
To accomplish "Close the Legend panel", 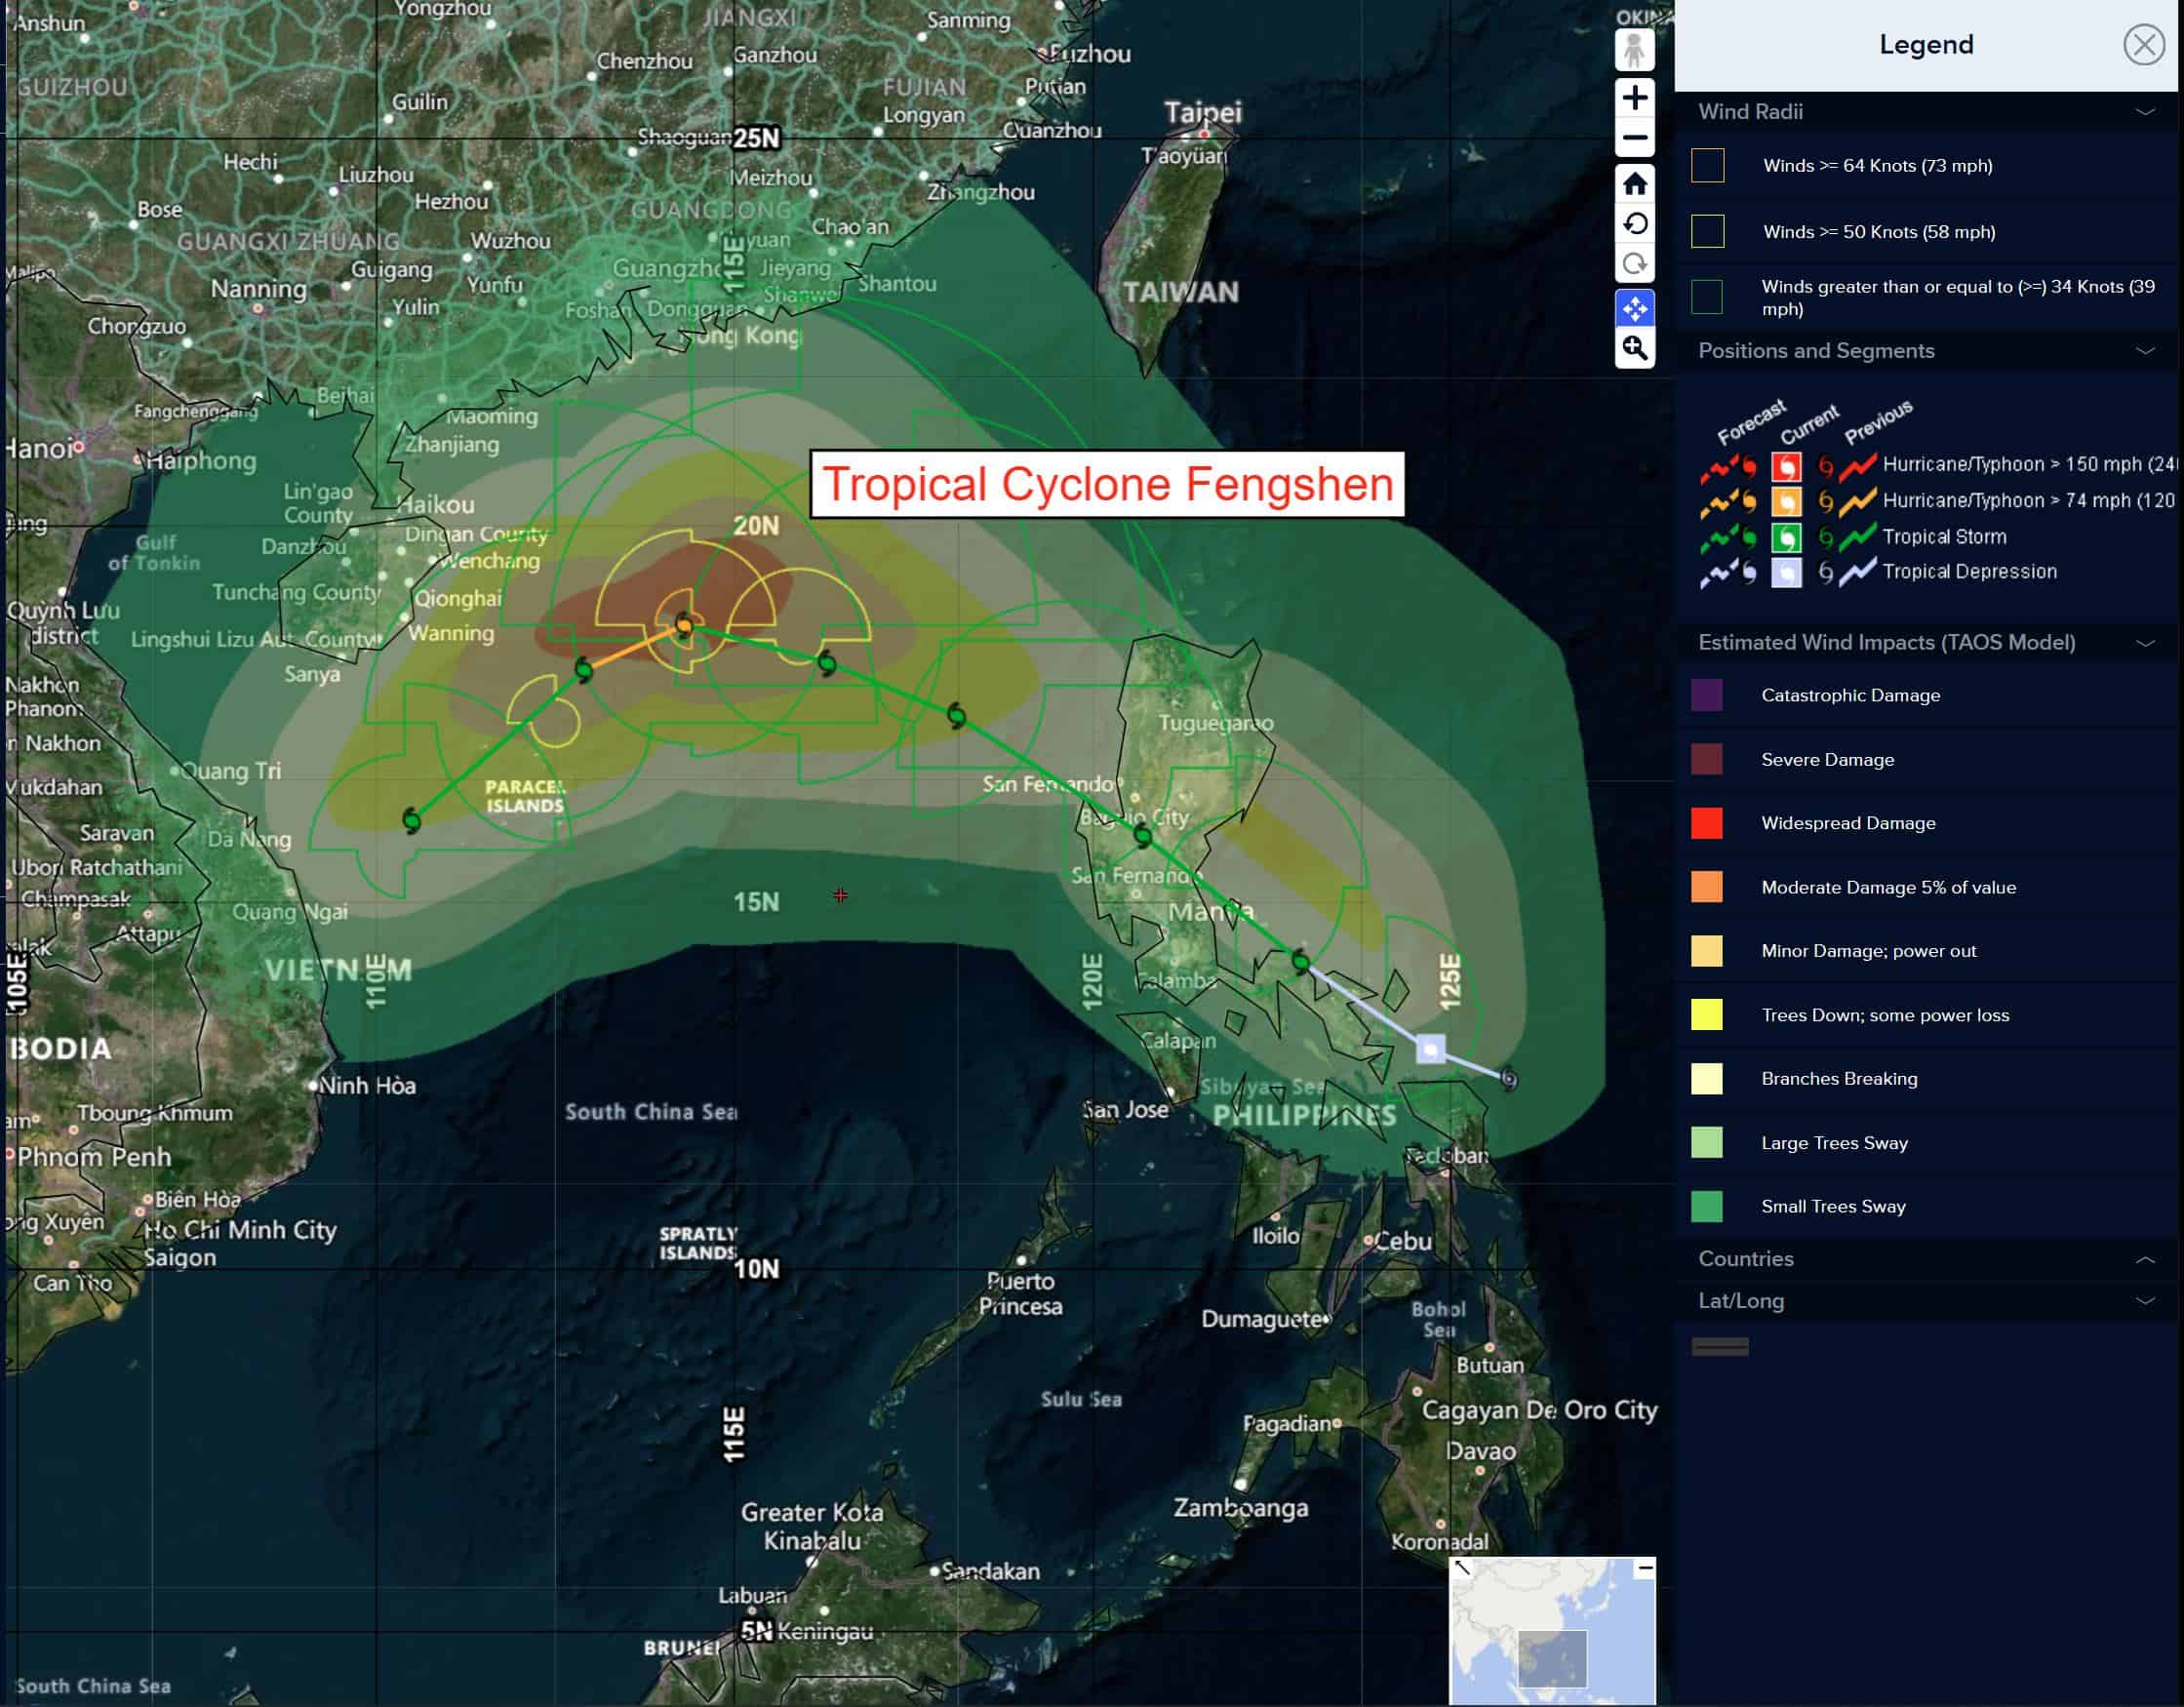I will [x=2143, y=45].
